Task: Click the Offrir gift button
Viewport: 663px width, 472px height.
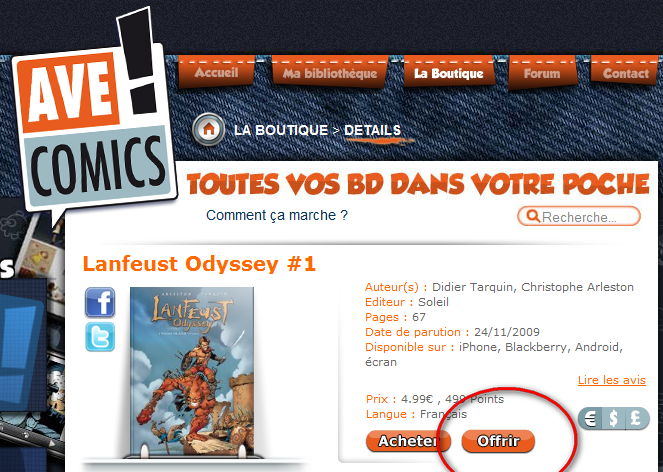Action: coord(498,441)
